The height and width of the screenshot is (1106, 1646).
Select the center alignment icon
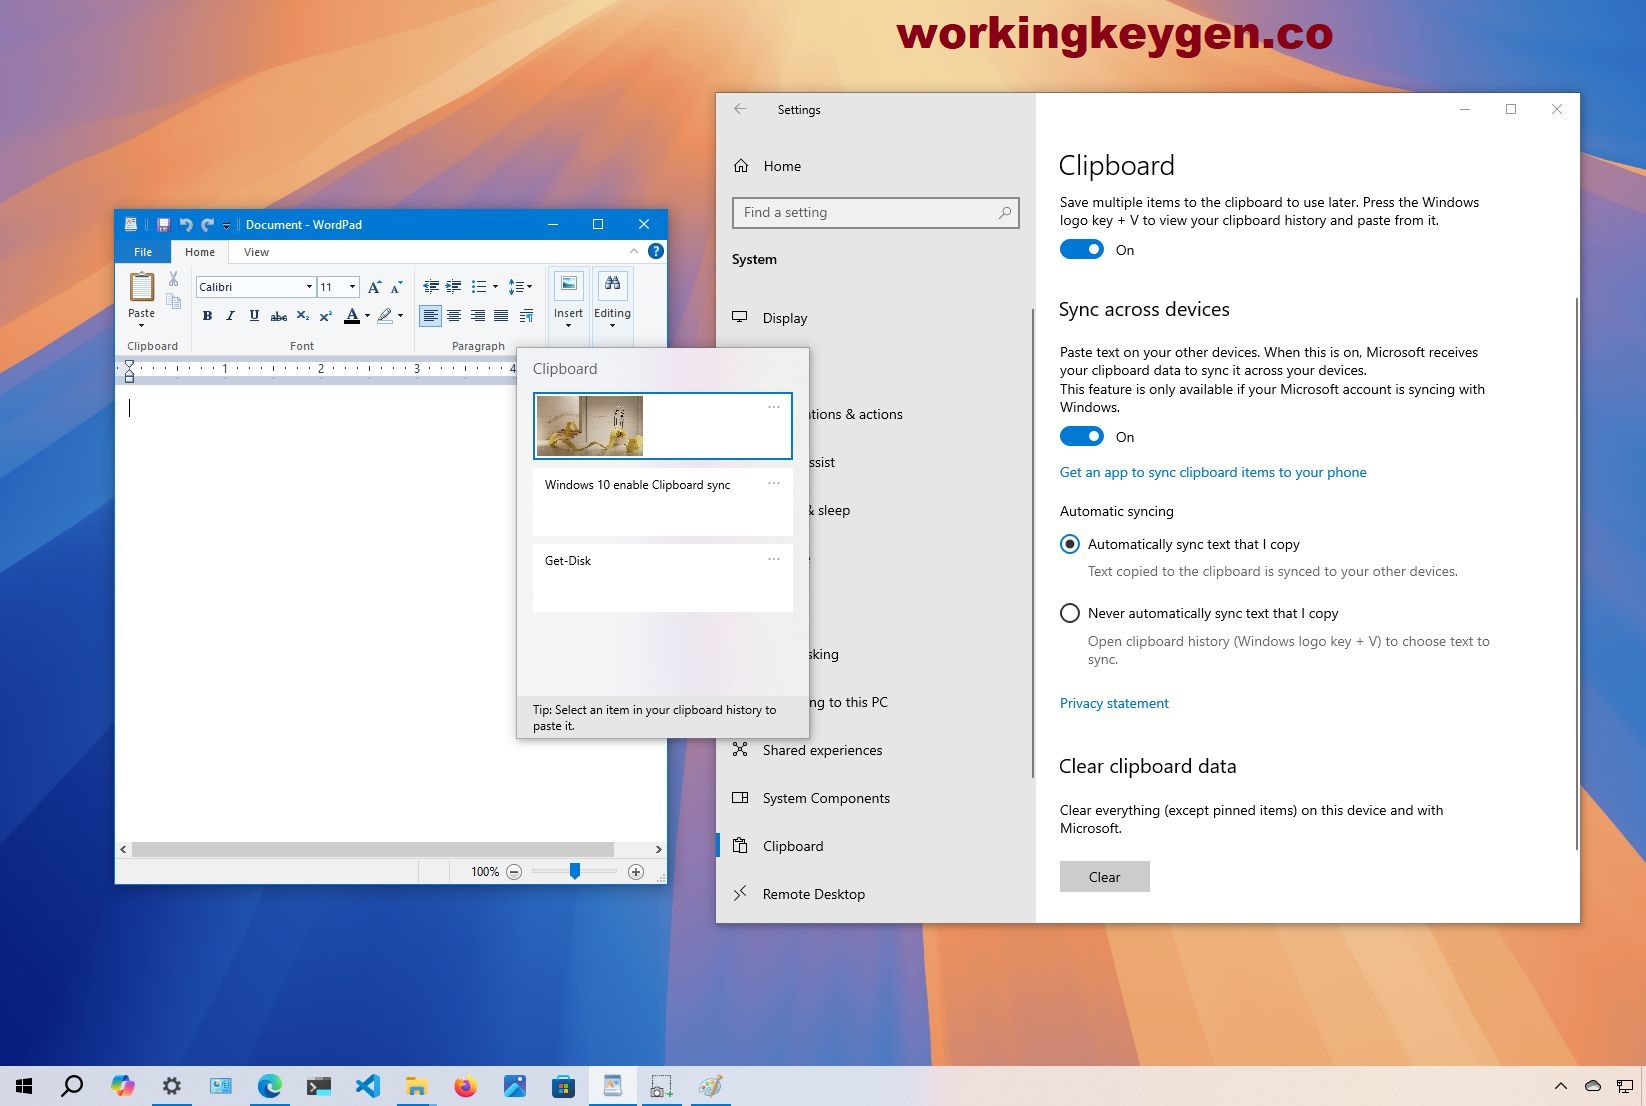[x=454, y=316]
